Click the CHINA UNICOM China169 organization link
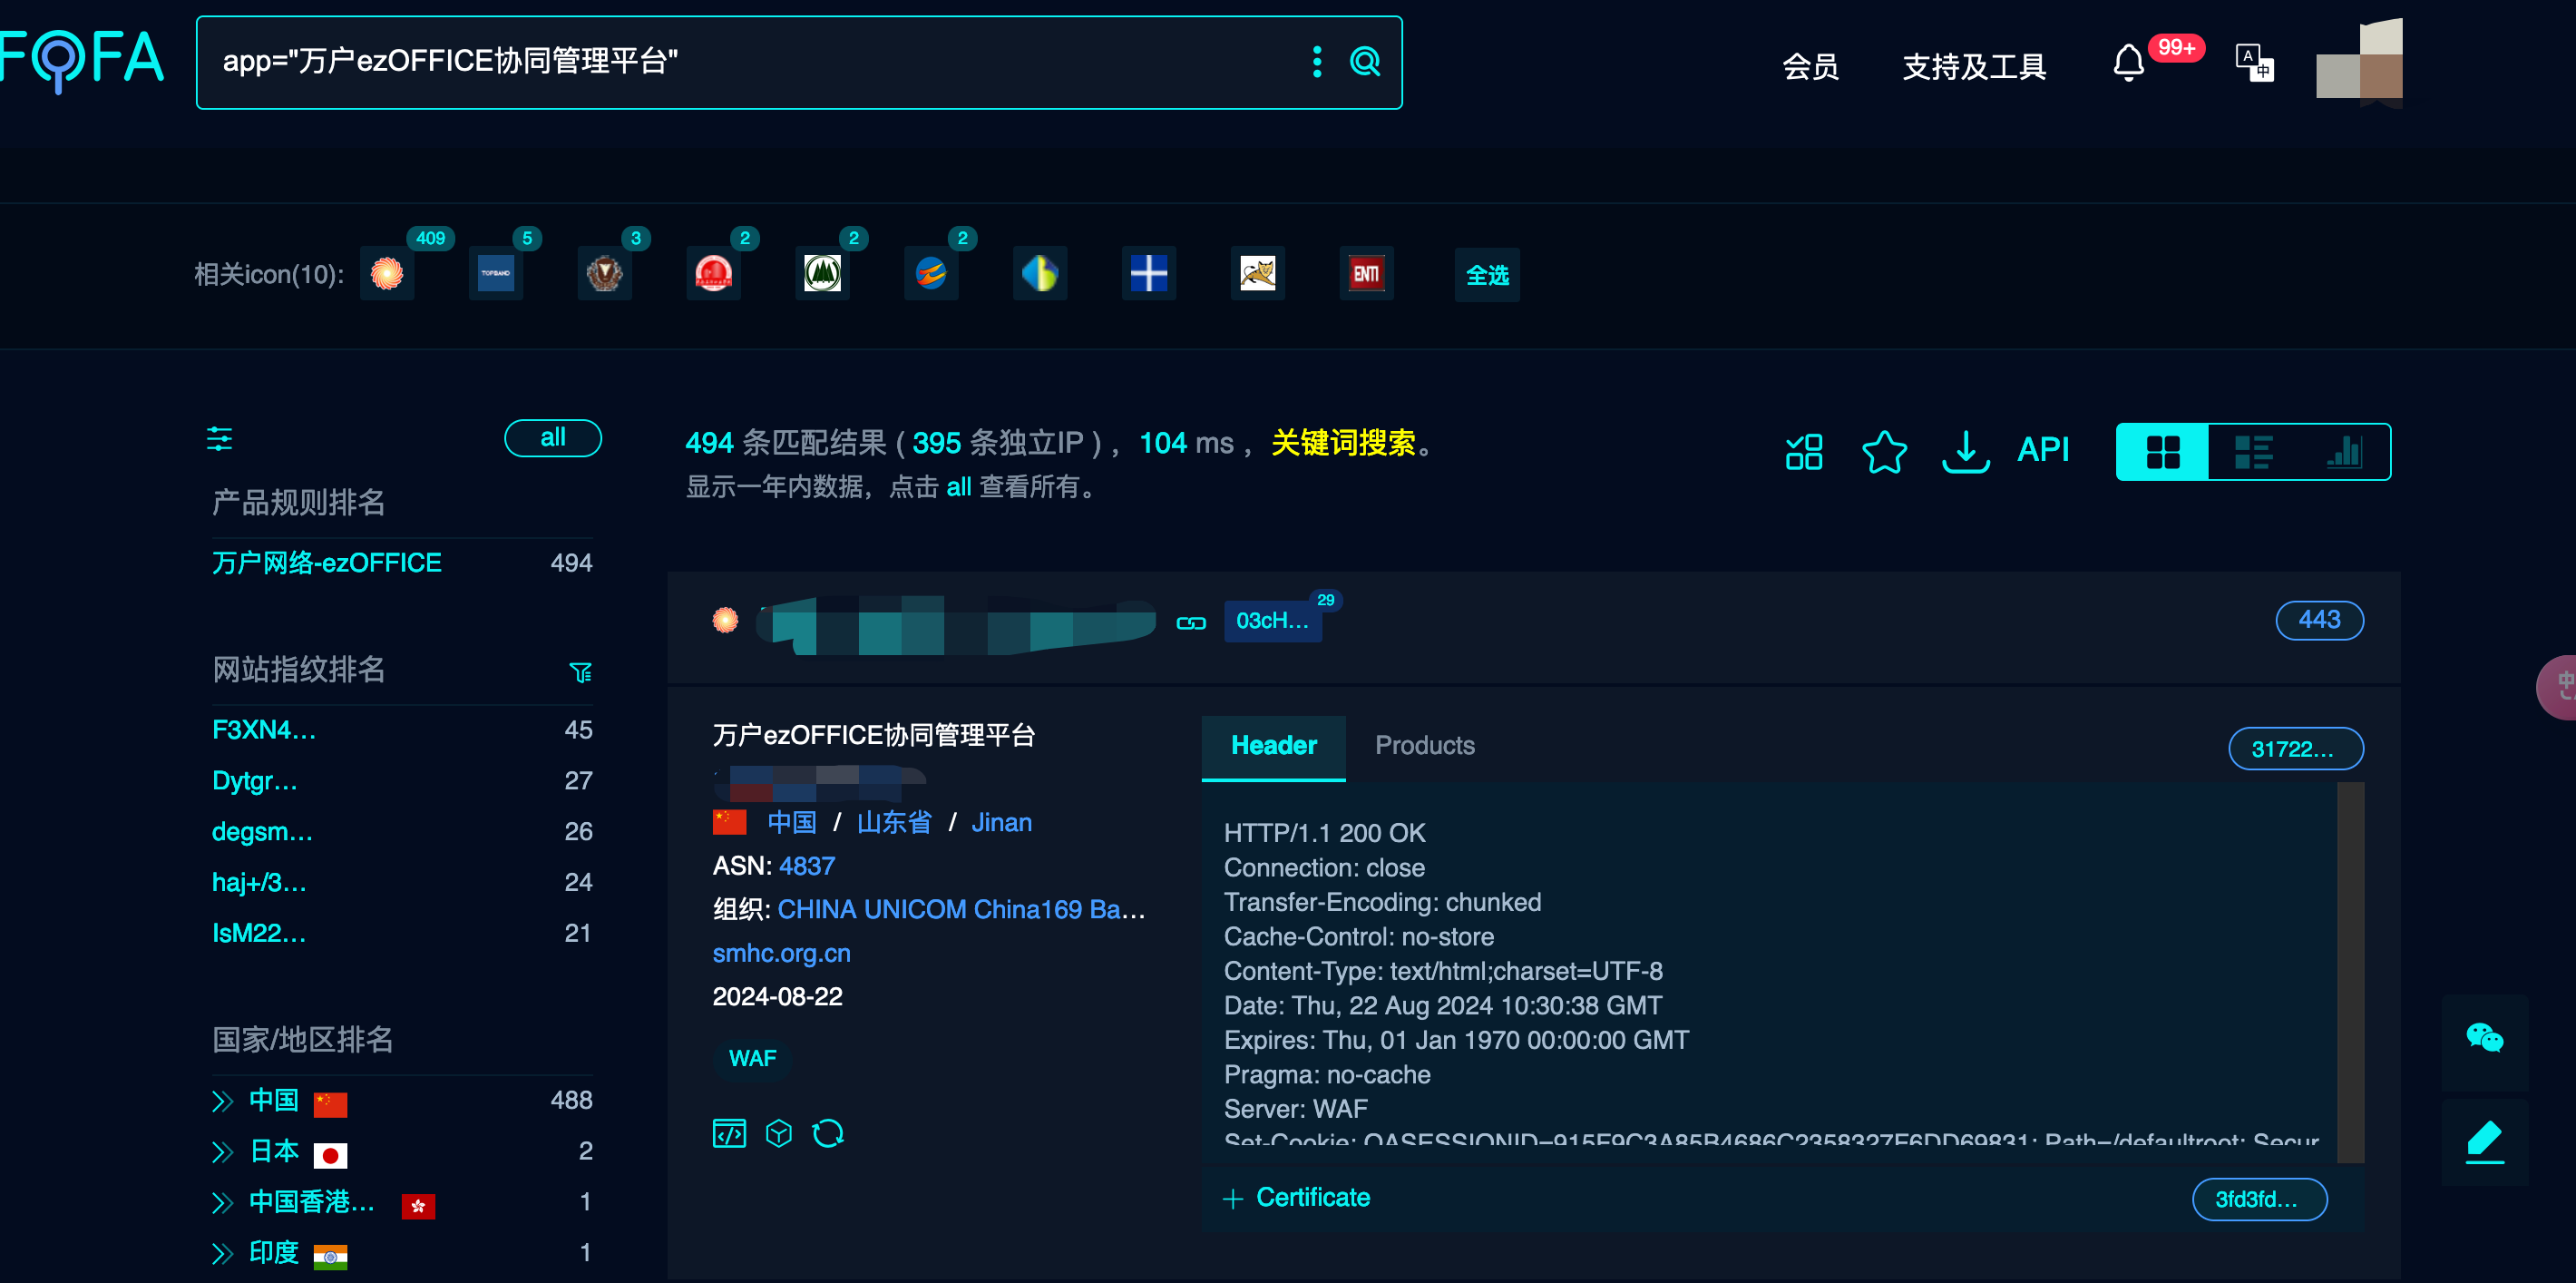The image size is (2576, 1283). click(961, 910)
